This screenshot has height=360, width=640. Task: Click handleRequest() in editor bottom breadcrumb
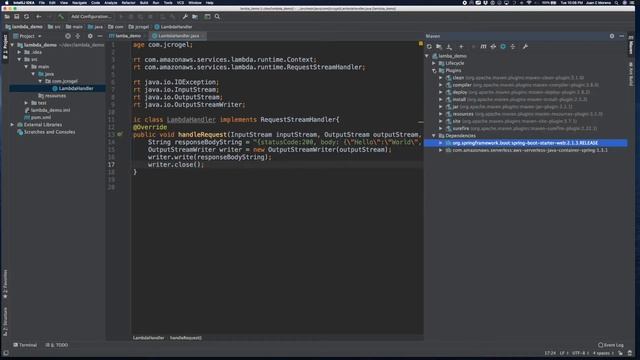pos(186,338)
